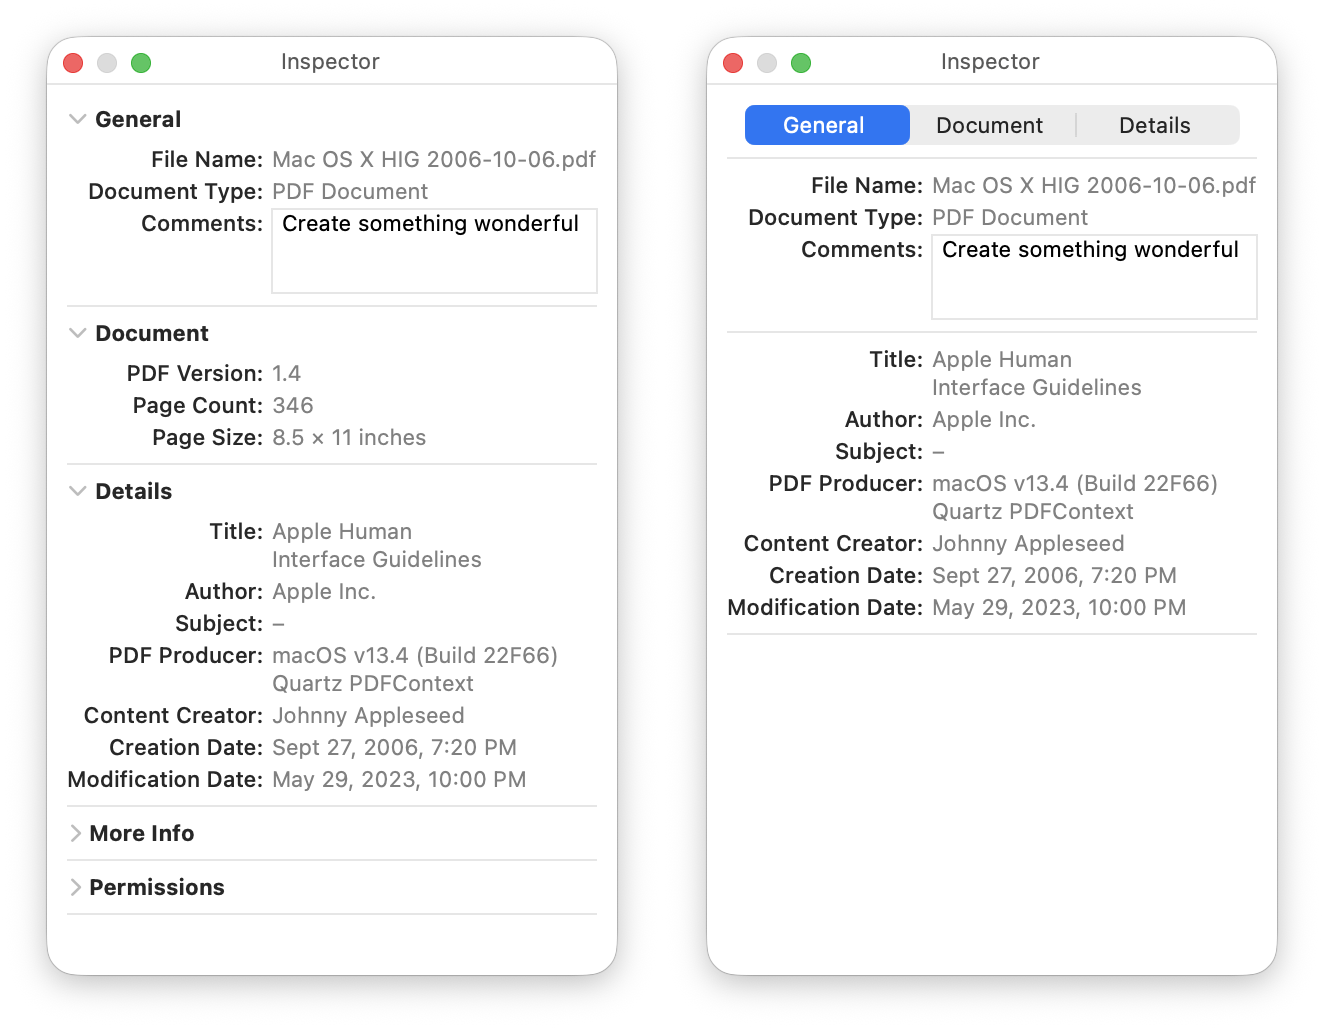Collapse the General section in left Inspector

point(77,119)
